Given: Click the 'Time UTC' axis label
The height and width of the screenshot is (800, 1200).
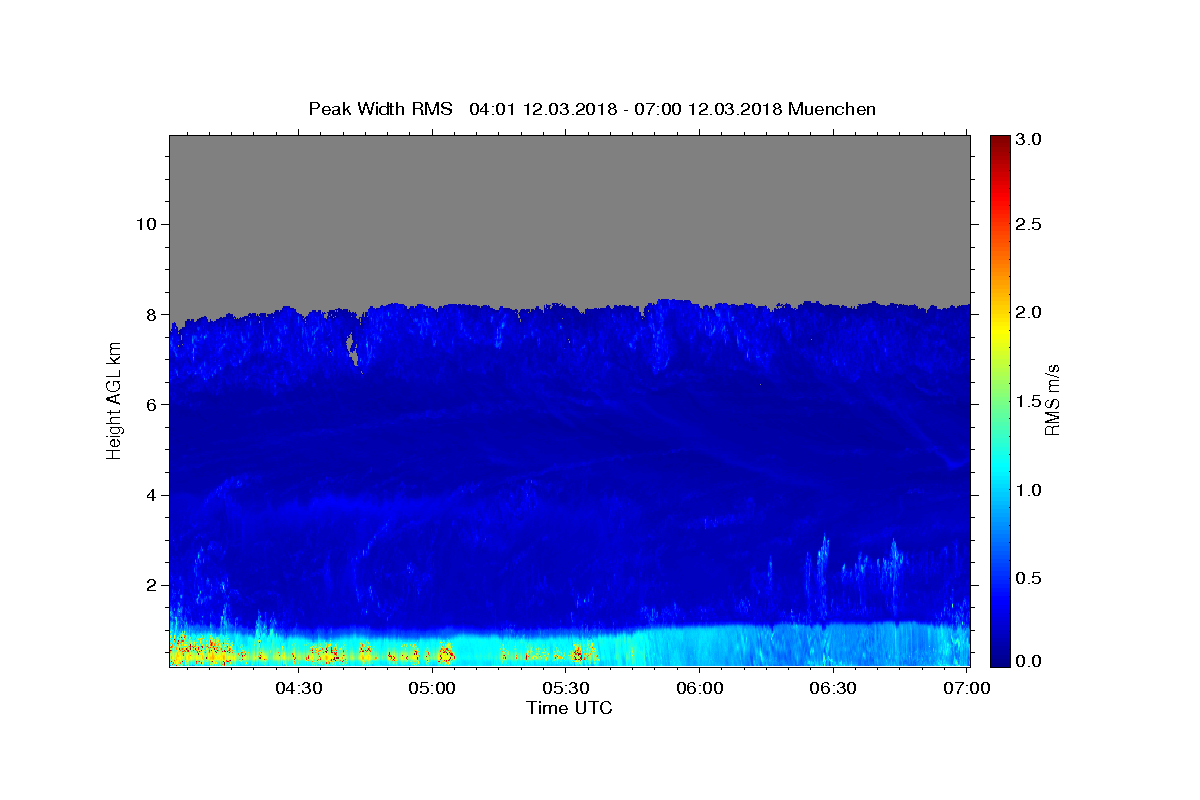Looking at the screenshot, I should point(569,708).
